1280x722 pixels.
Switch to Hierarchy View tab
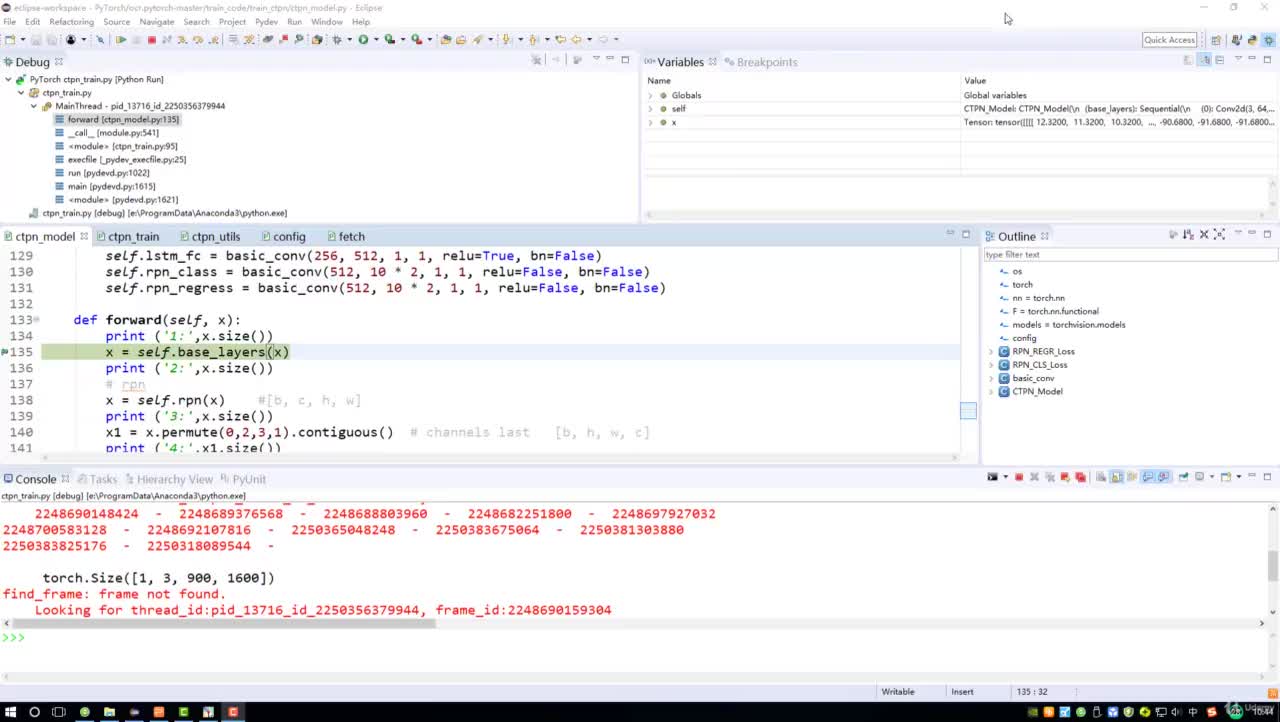174,479
